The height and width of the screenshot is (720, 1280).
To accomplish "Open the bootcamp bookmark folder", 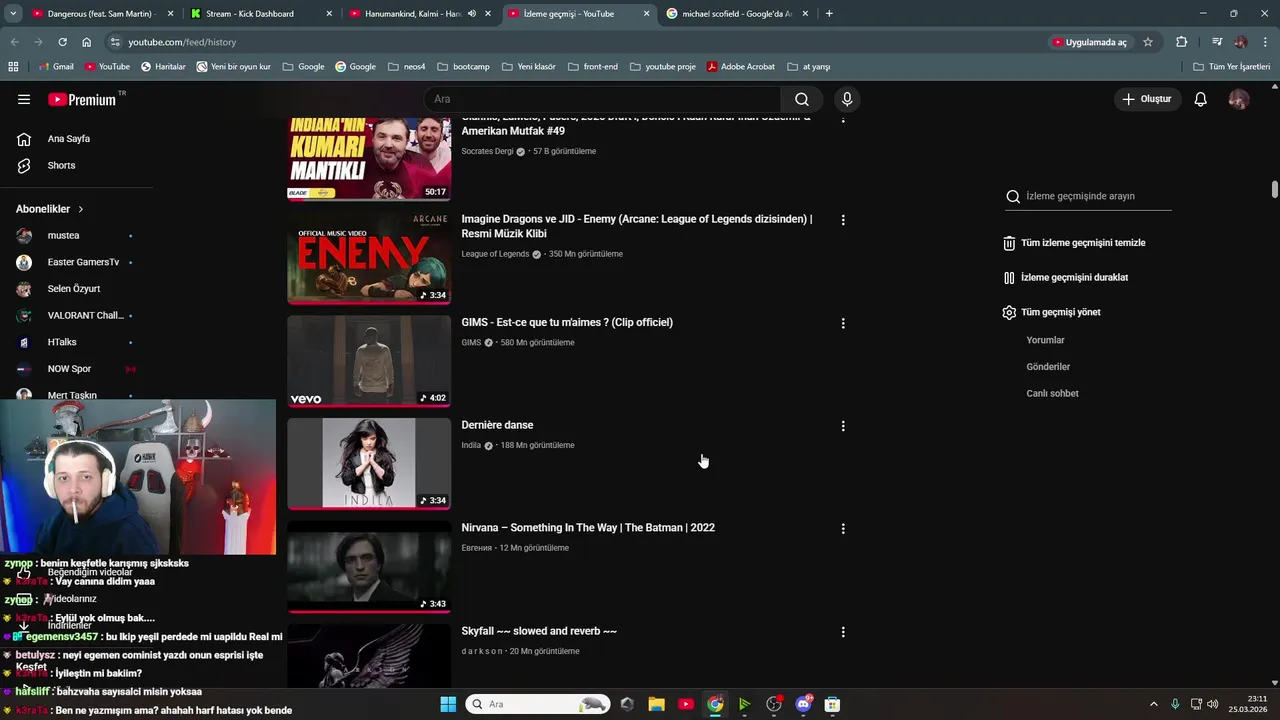I will point(463,67).
